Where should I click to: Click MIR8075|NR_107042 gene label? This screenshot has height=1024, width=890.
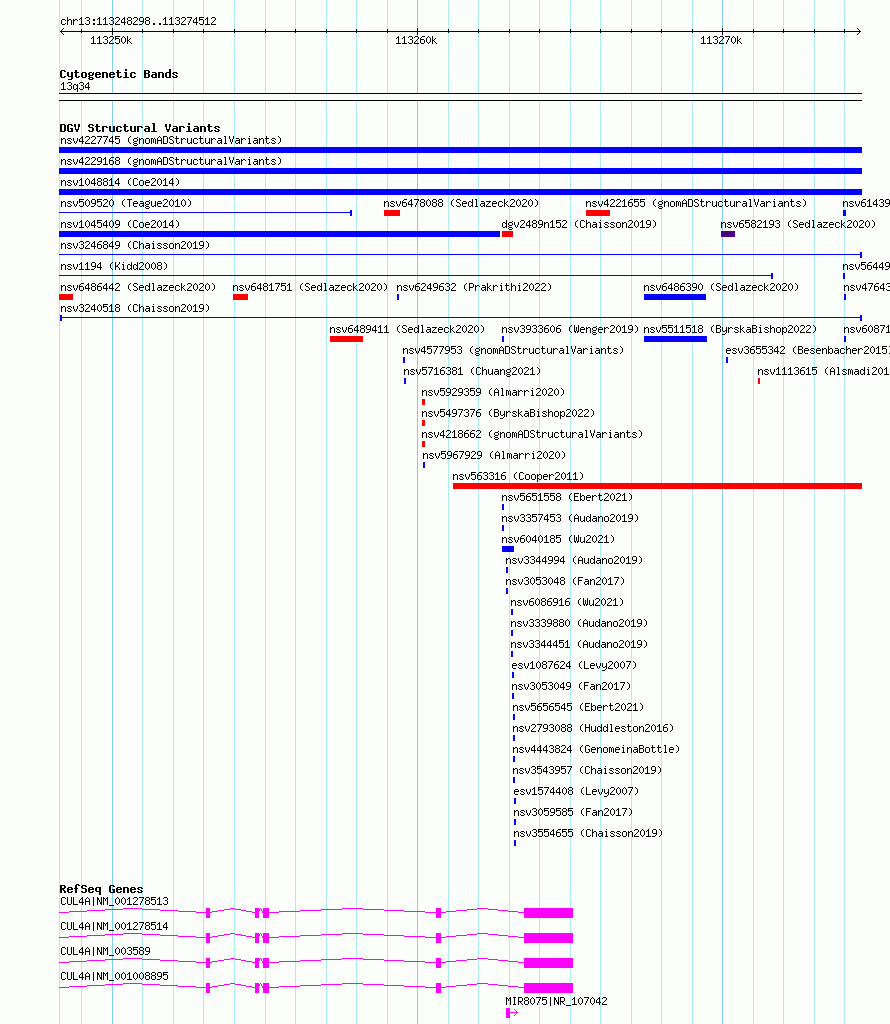(556, 1001)
